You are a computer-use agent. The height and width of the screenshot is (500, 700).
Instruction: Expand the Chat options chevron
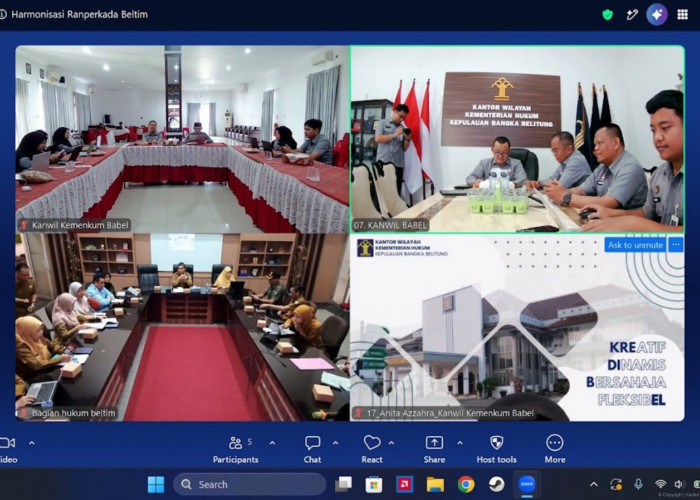click(335, 443)
